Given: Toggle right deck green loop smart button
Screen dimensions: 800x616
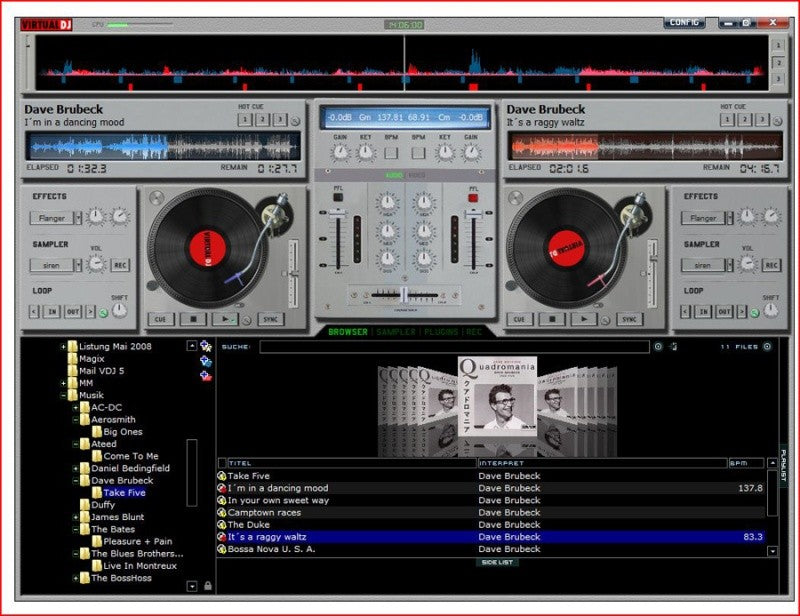Looking at the screenshot, I should (754, 313).
